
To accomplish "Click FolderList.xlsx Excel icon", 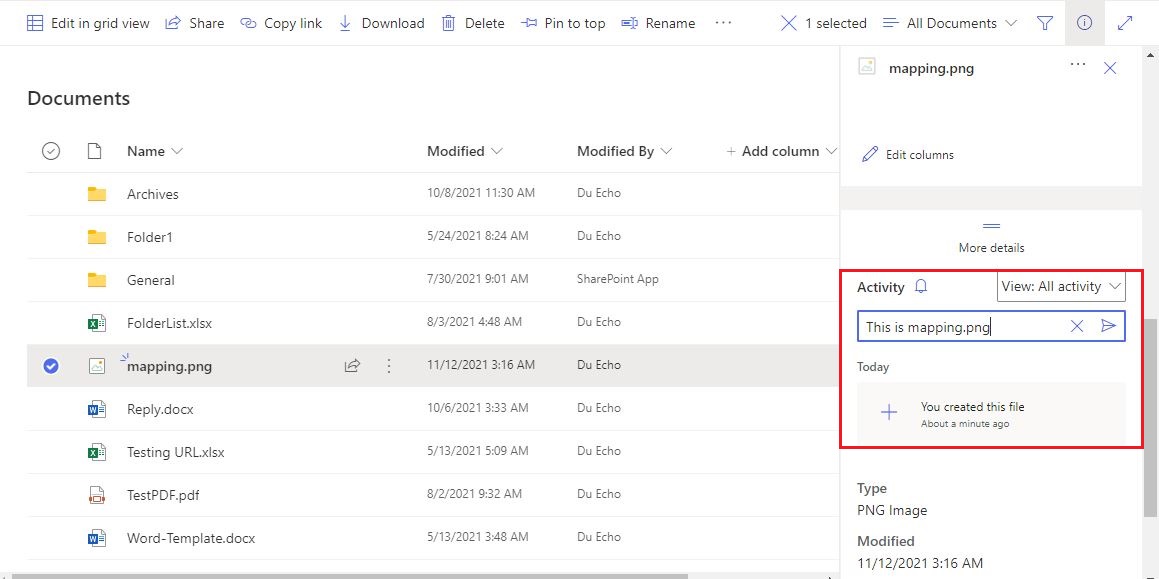I will coord(97,323).
